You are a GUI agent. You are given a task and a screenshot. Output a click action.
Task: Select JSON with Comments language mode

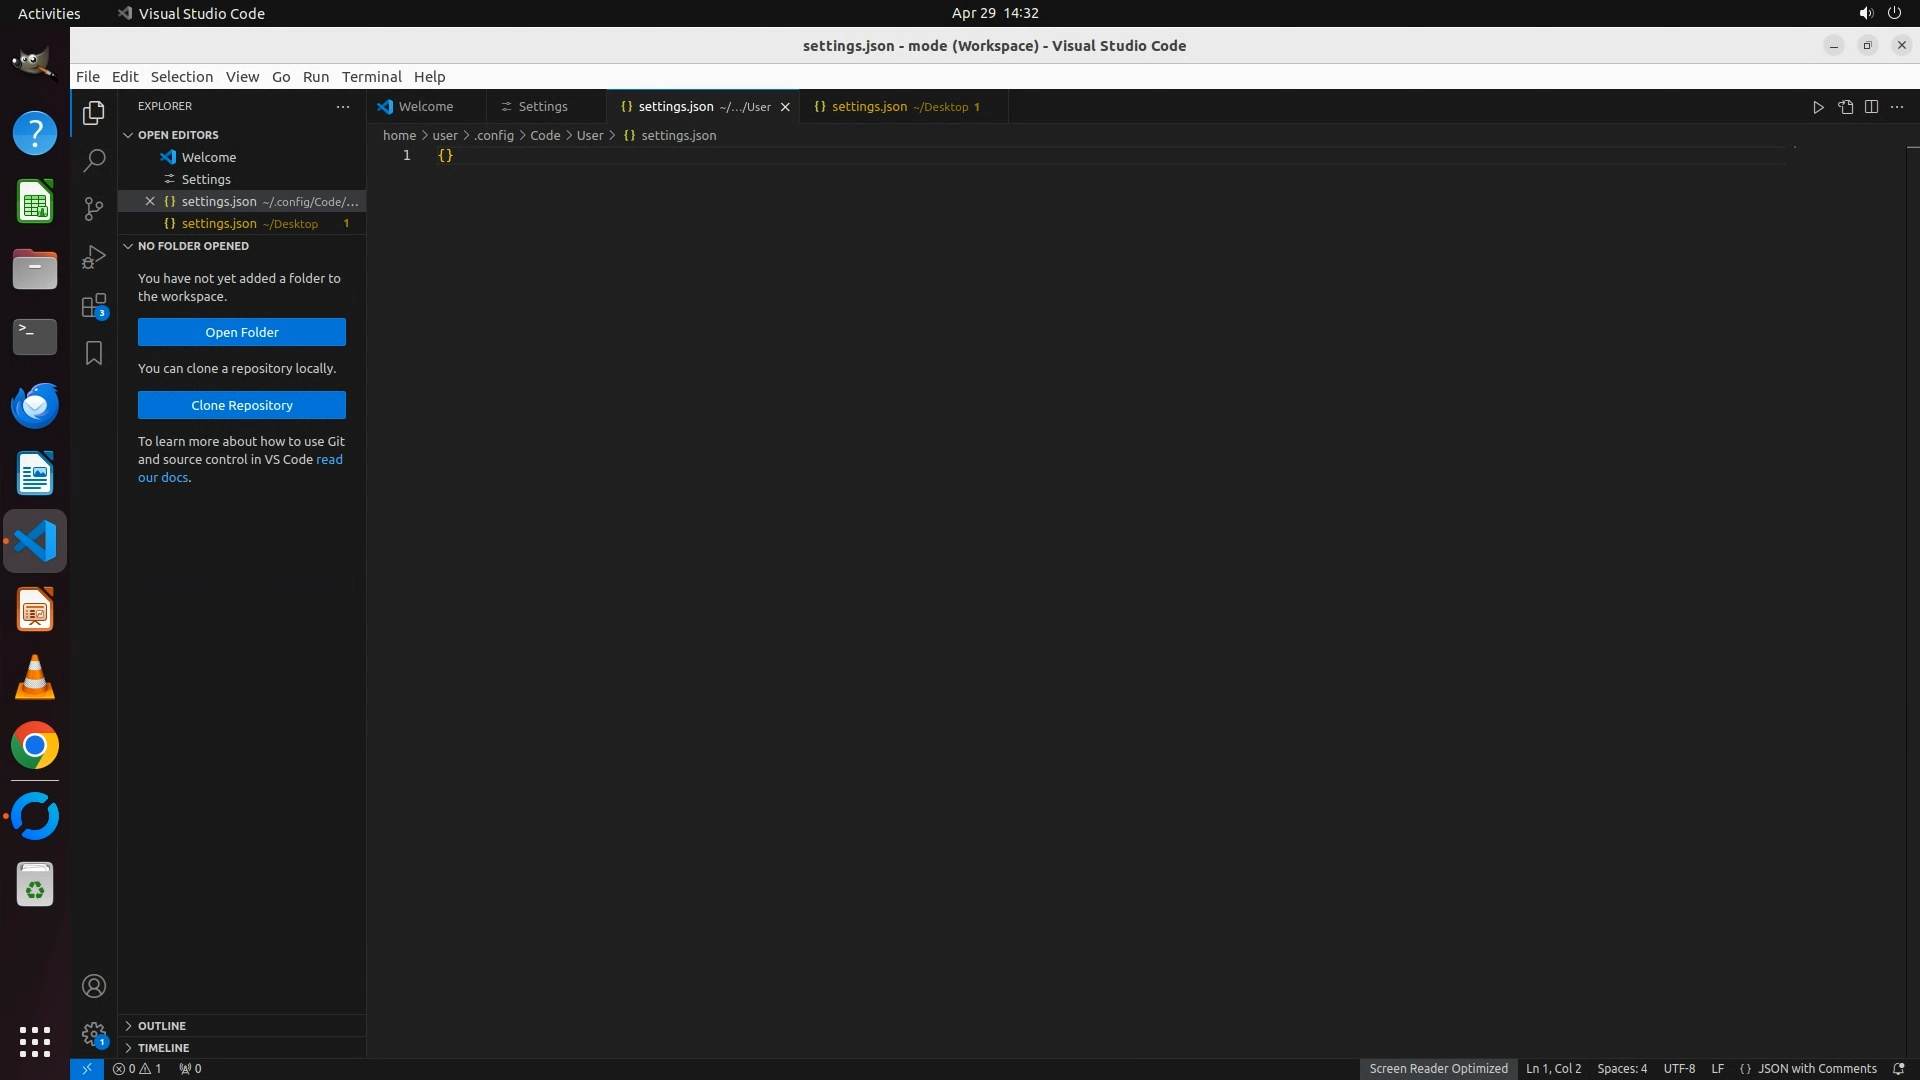click(x=1816, y=1068)
